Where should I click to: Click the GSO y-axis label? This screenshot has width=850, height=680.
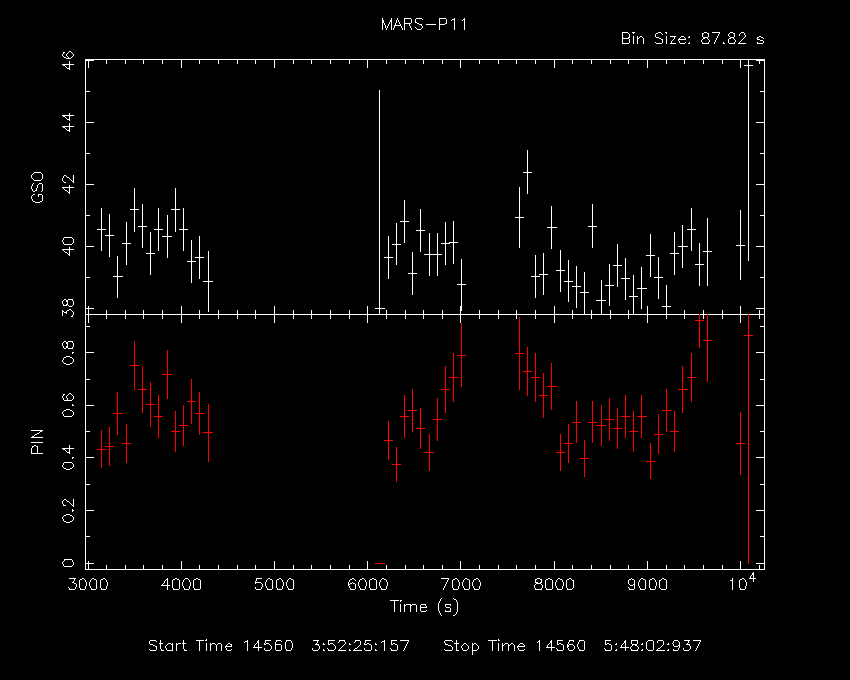click(37, 187)
